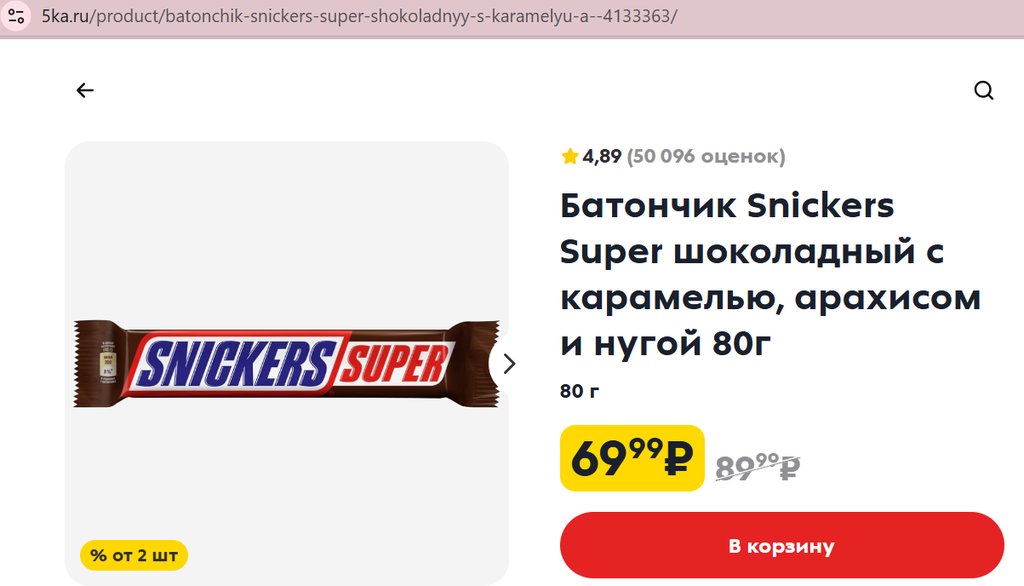Click the small info label on wrapper end
This screenshot has height=586, width=1024.
(x=107, y=361)
